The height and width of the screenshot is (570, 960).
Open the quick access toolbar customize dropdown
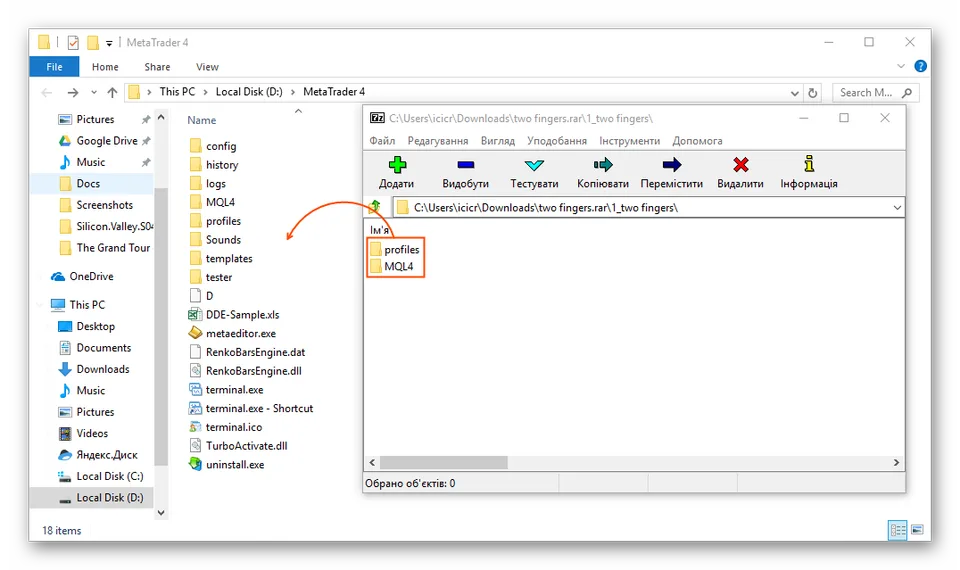coord(109,43)
